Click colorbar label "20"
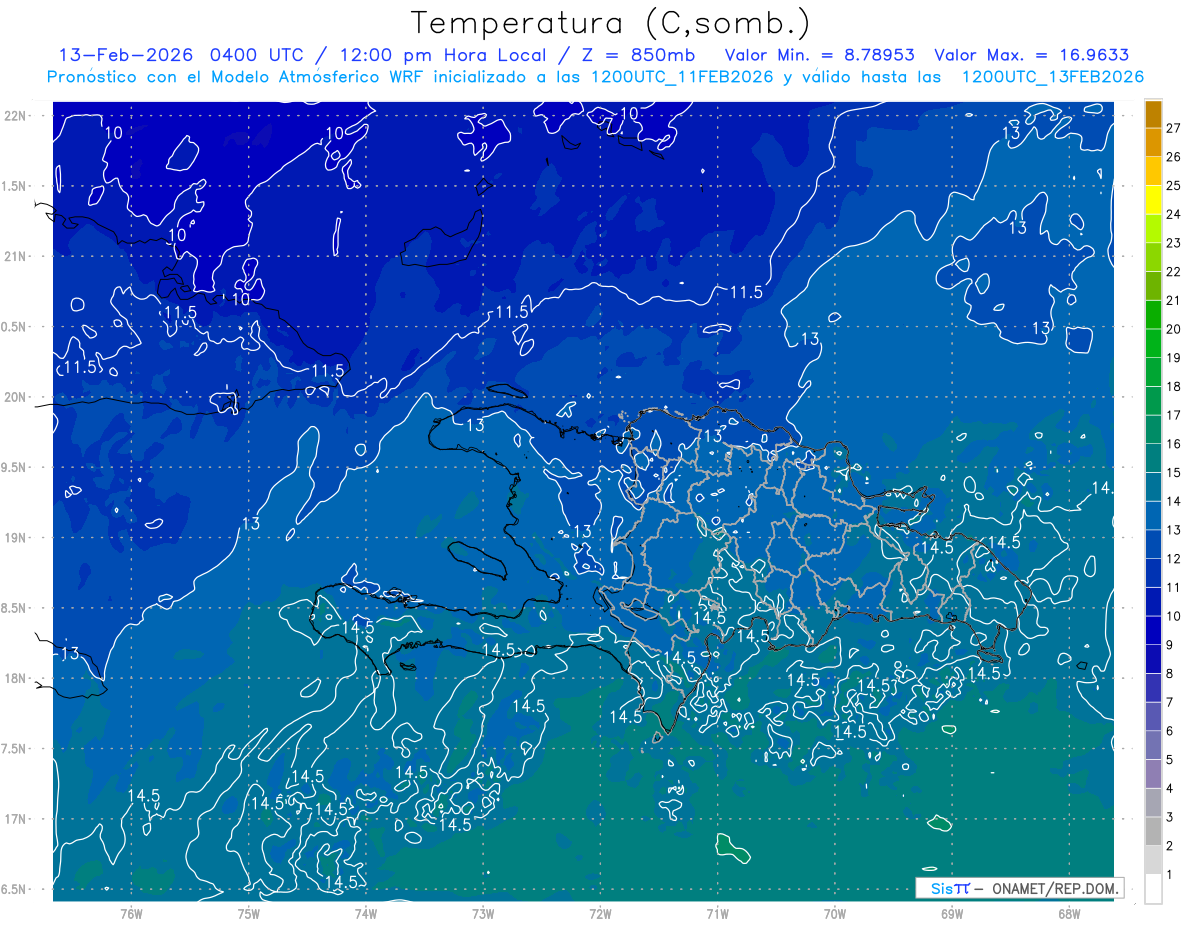The image size is (1200, 927). click(1173, 329)
